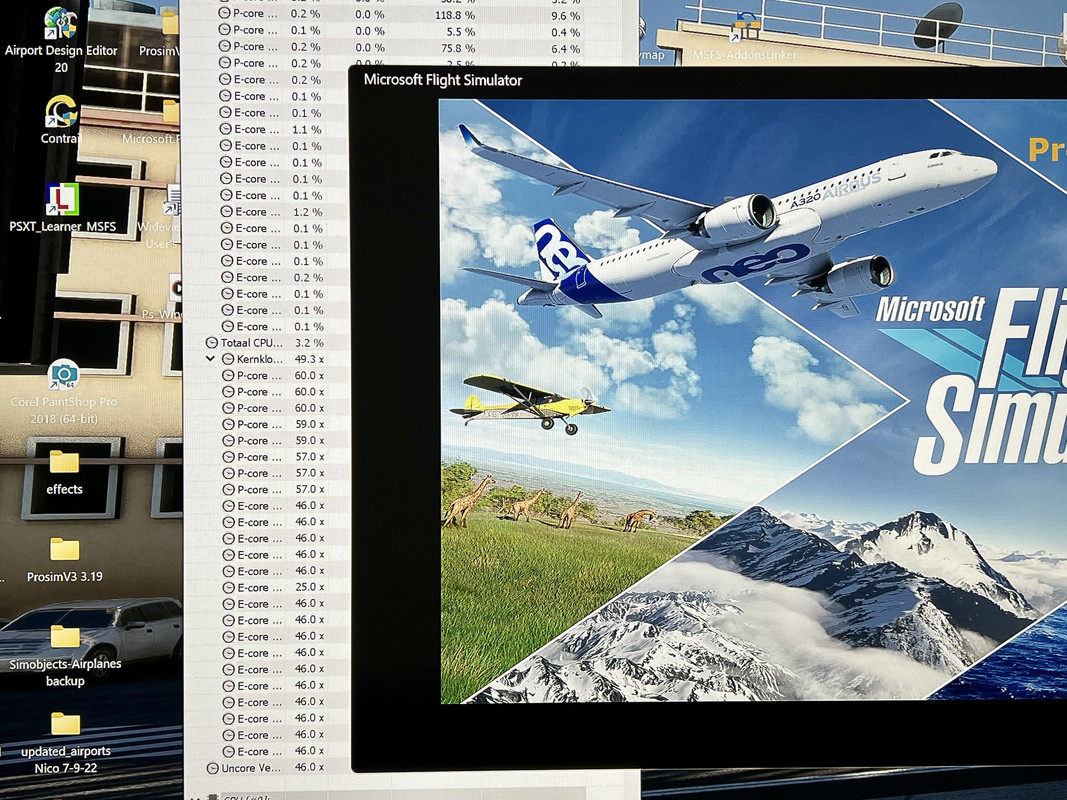Click Microsoft Flight Simulator window title
Screen dimensions: 1067x800
[x=443, y=80]
